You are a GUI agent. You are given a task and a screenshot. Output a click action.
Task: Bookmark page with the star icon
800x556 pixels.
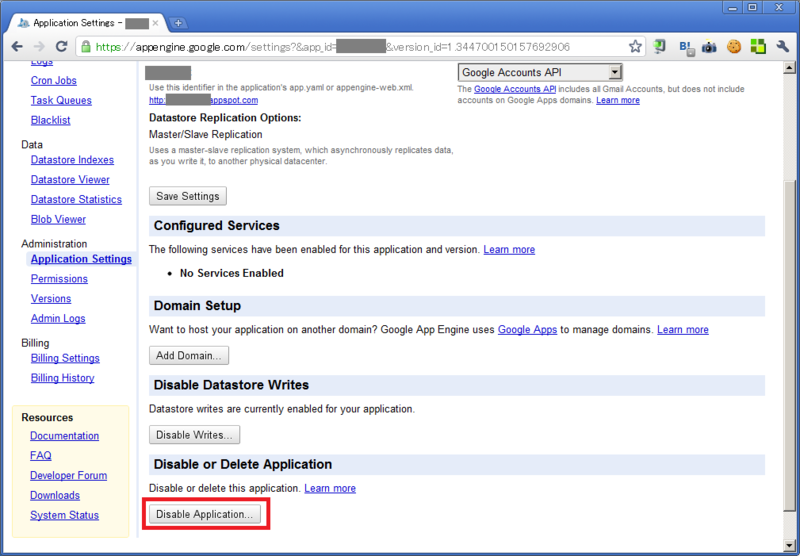tap(635, 46)
